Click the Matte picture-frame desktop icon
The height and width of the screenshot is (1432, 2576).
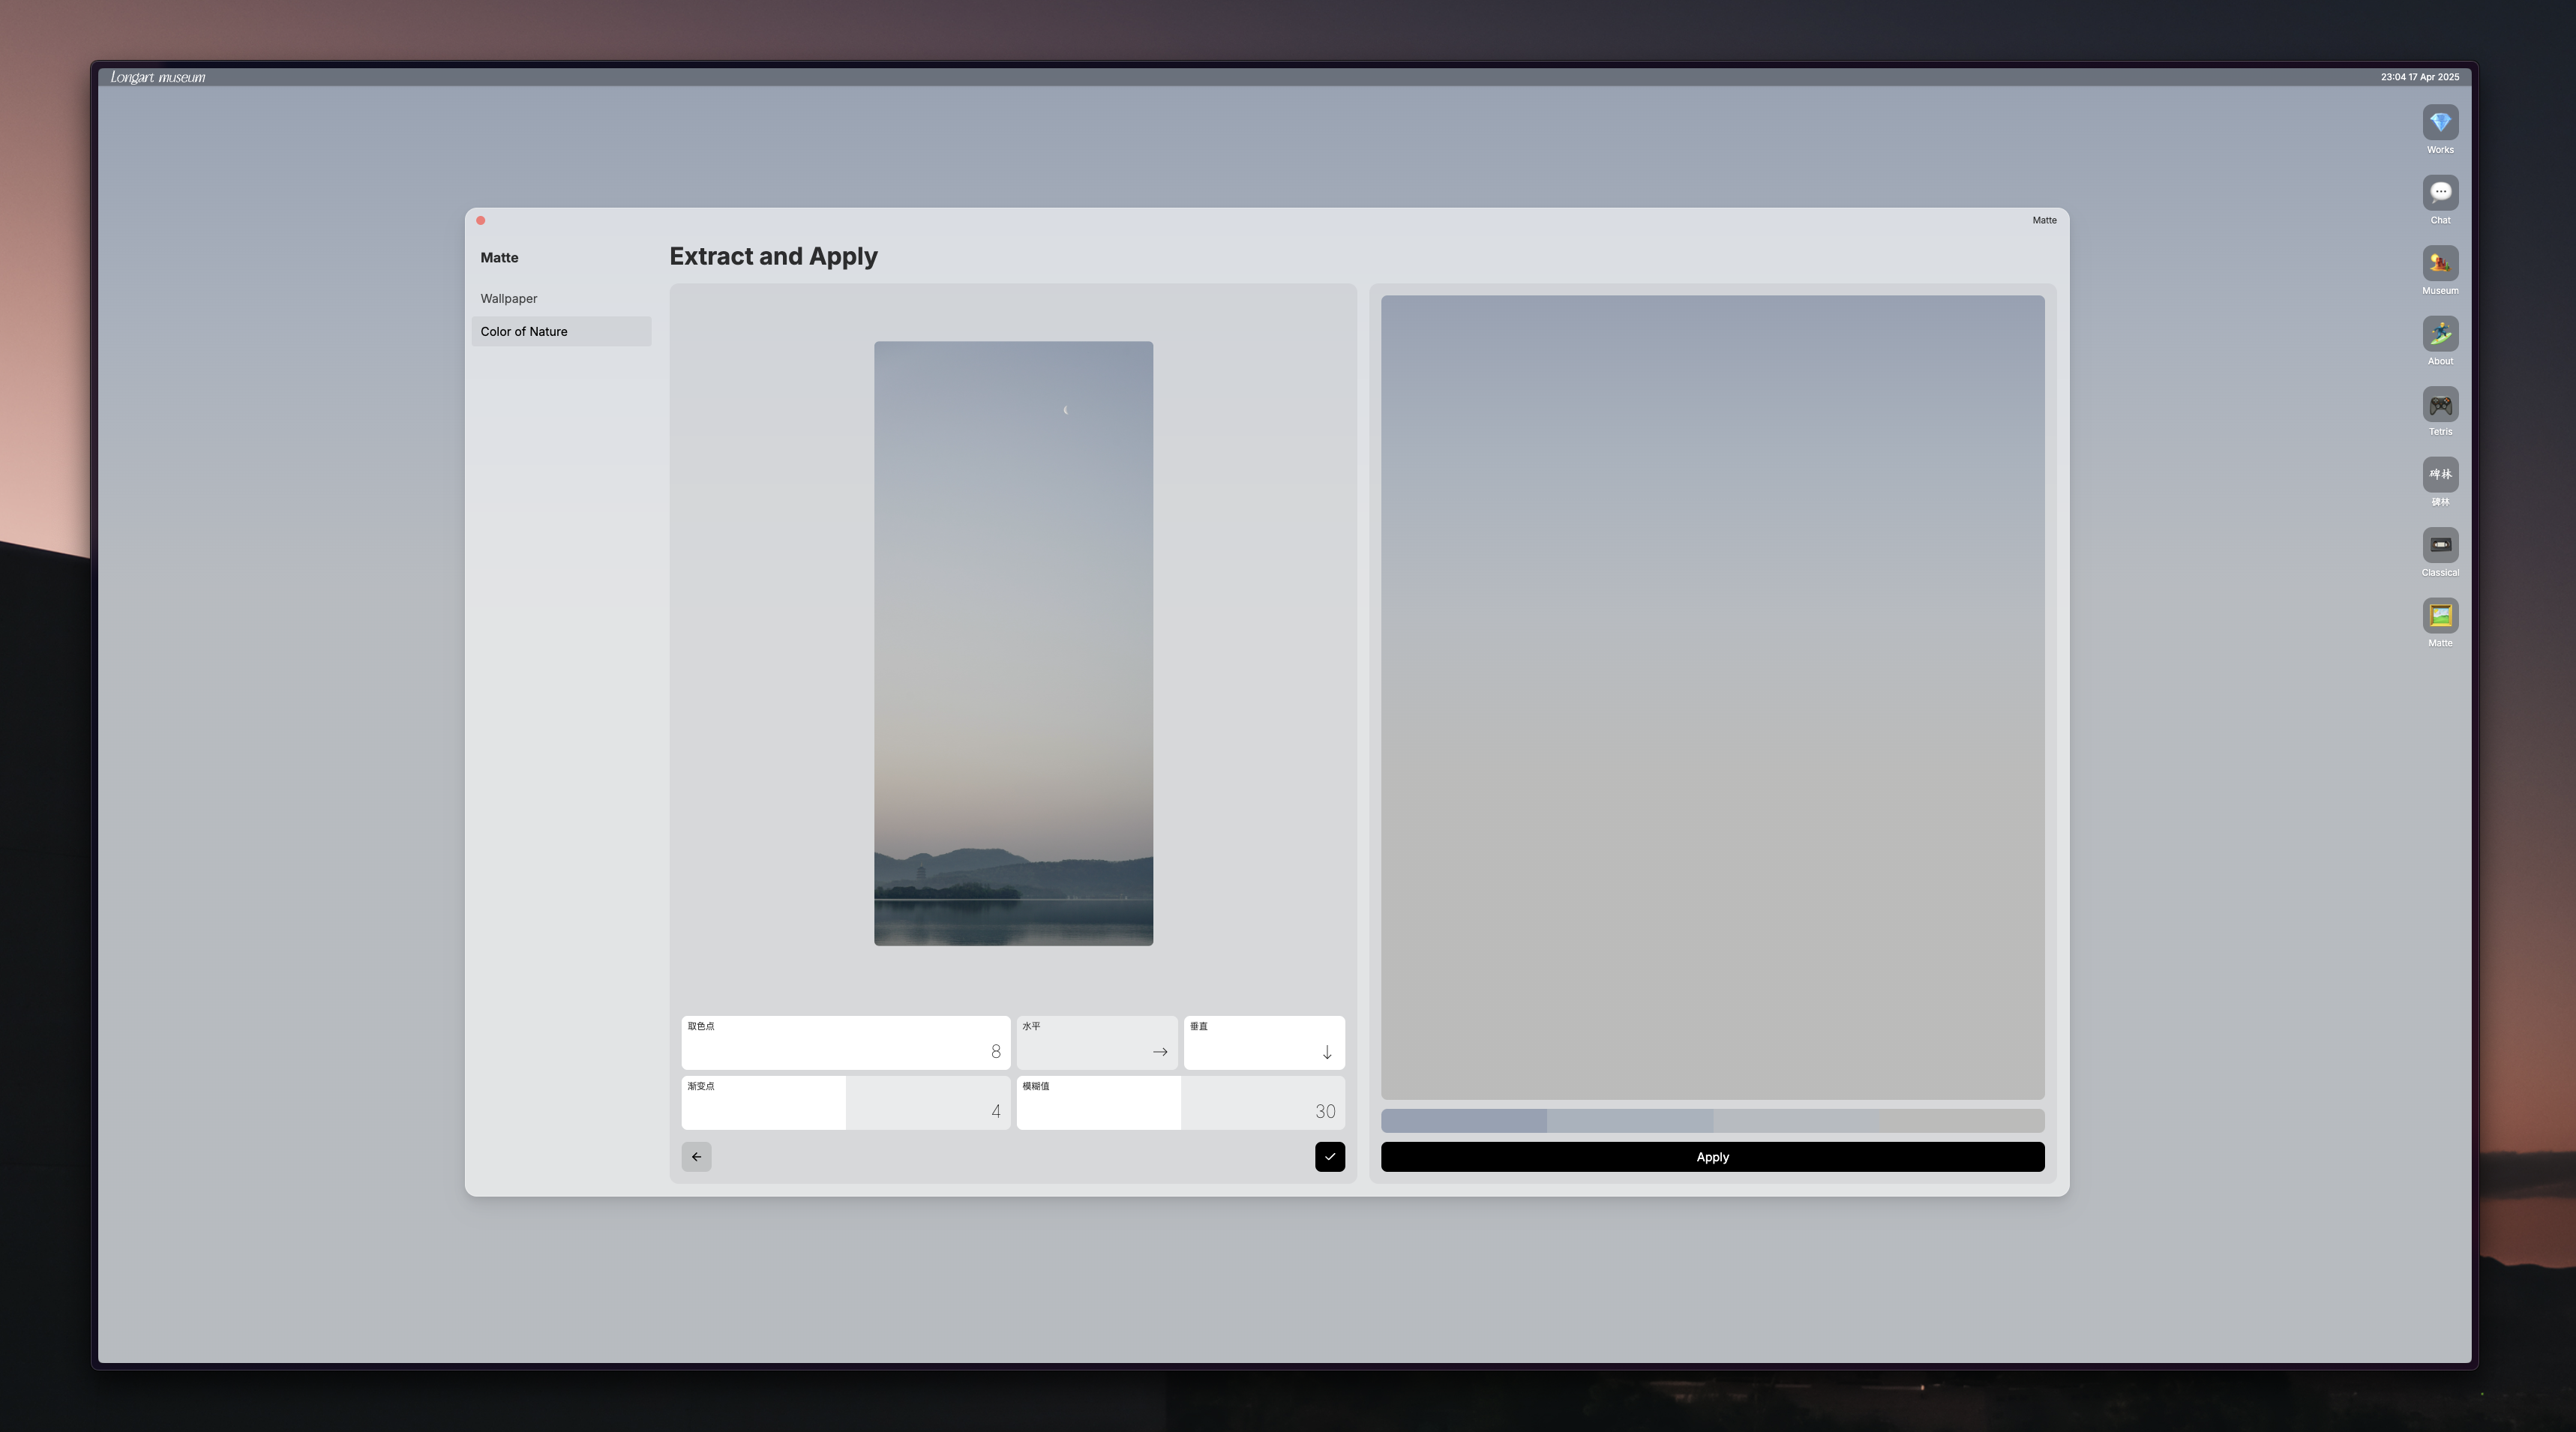[x=2440, y=616]
